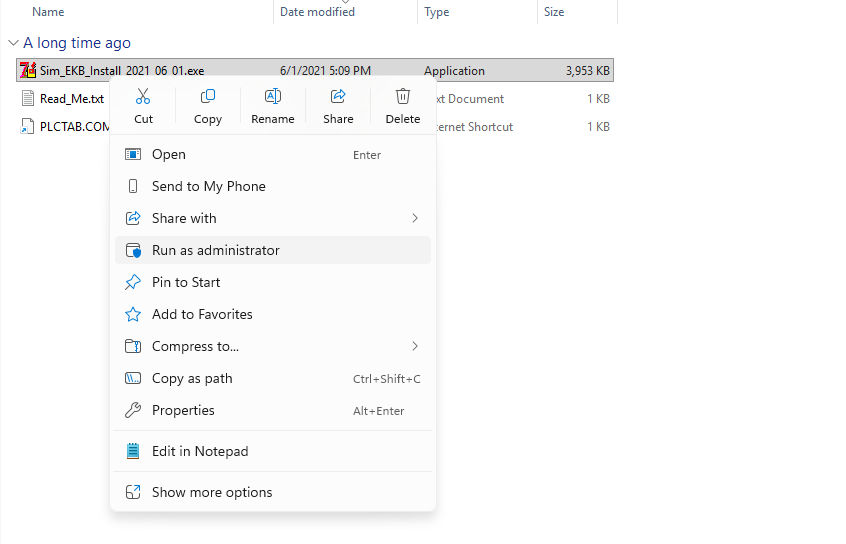846x544 pixels.
Task: Sort files by the Name column header
Action: tap(48, 12)
